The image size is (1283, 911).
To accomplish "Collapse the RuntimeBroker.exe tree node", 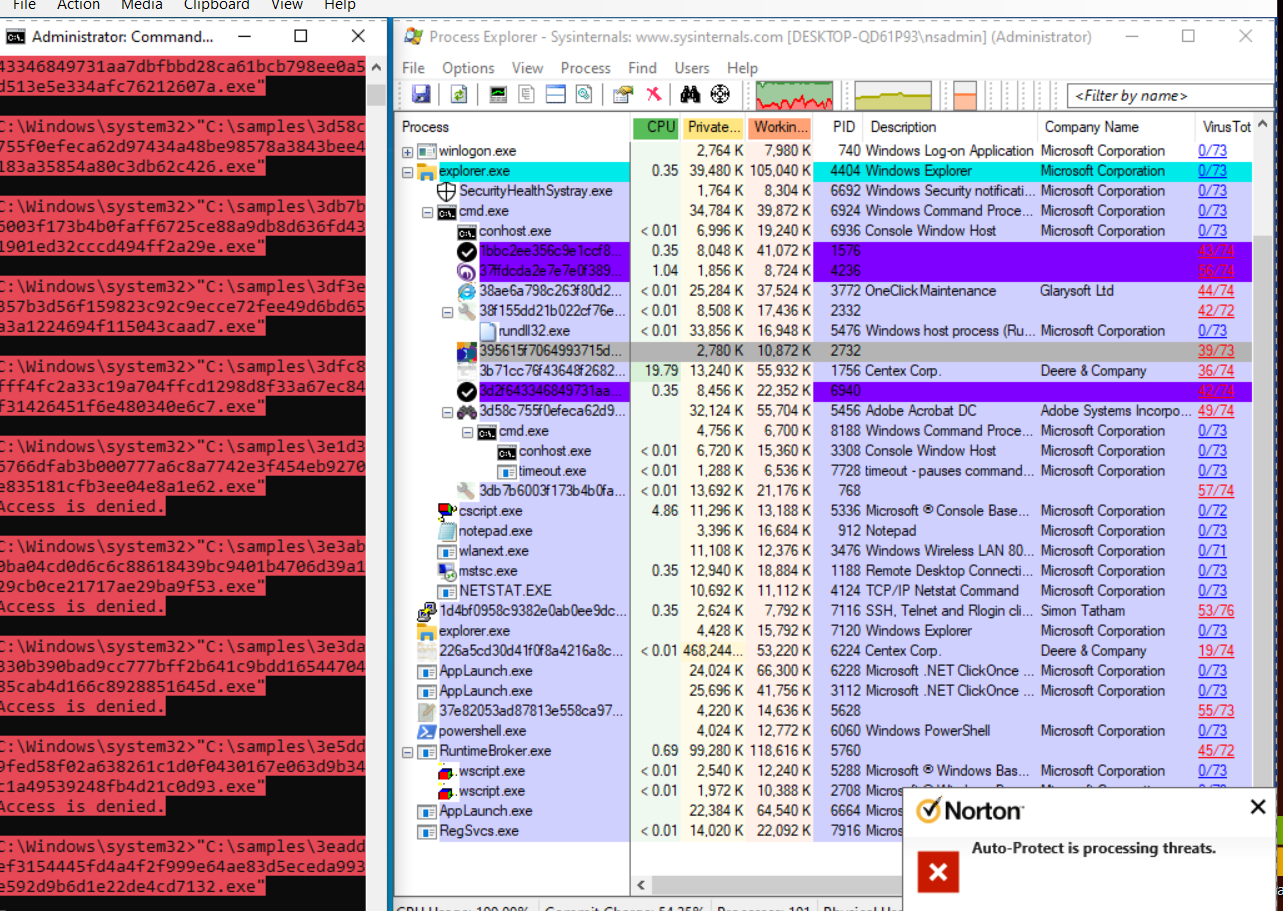I will click(x=408, y=752).
